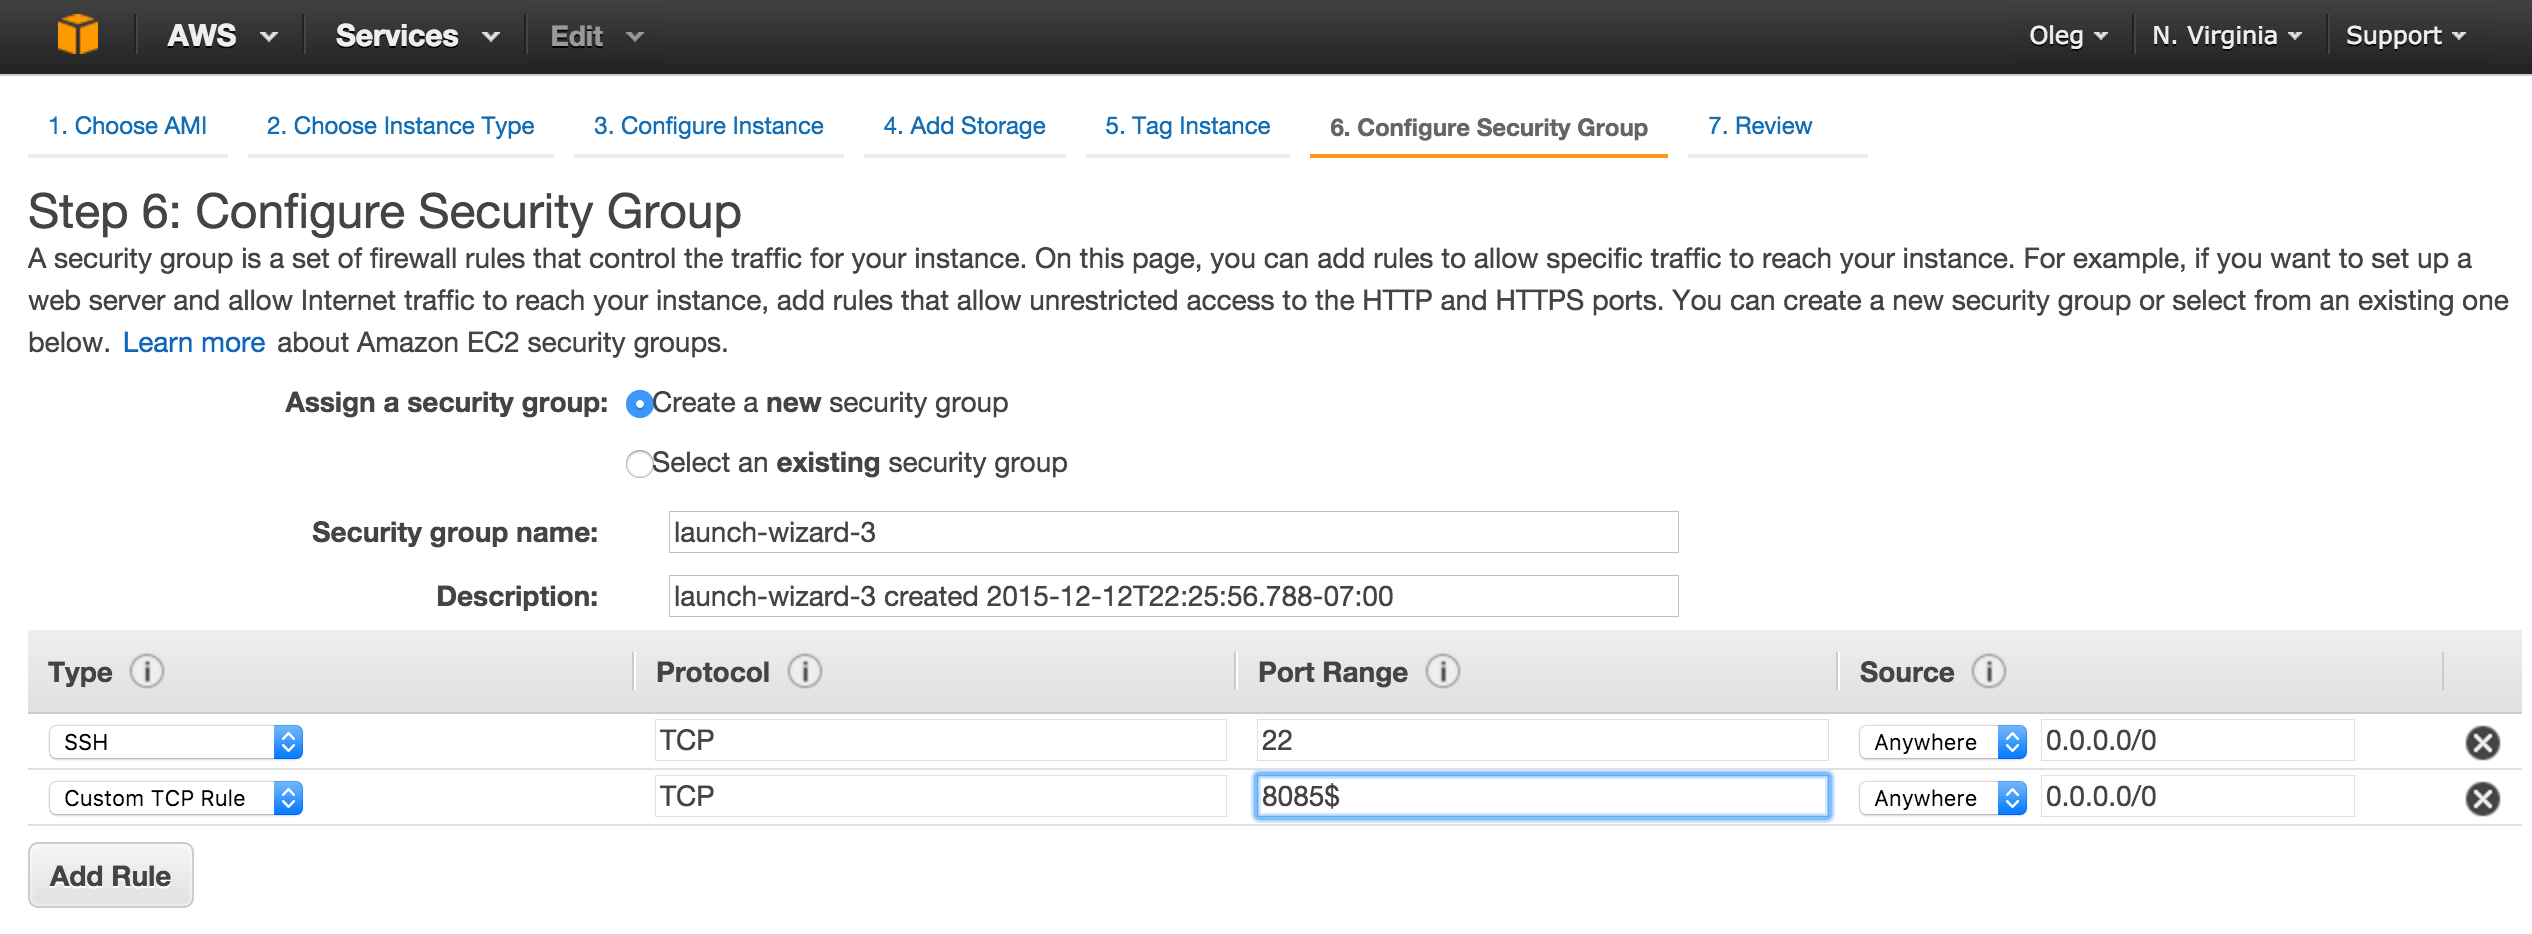Delete the Custom TCP Rule row
This screenshot has height=934, width=2532.
2482,798
